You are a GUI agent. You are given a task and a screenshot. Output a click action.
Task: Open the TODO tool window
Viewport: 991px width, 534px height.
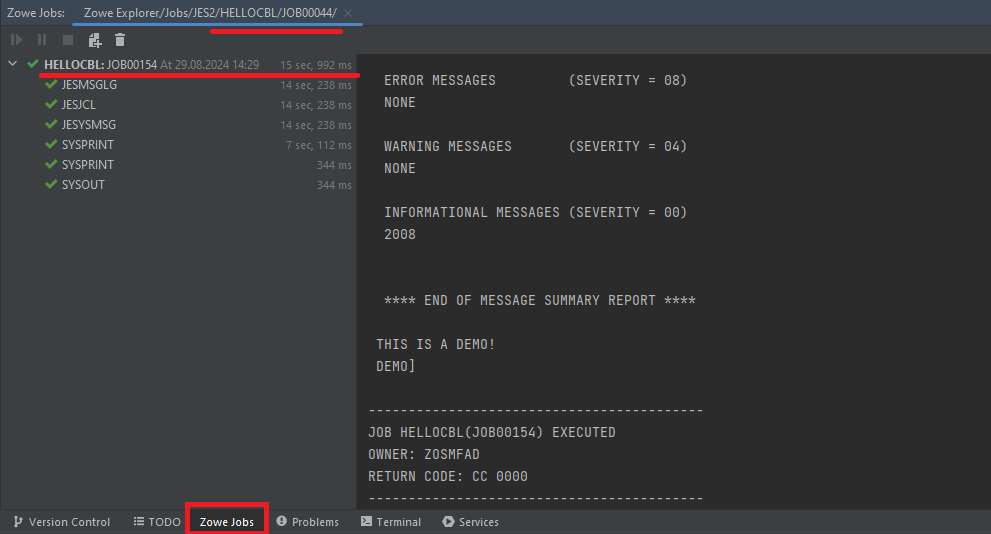pos(157,522)
